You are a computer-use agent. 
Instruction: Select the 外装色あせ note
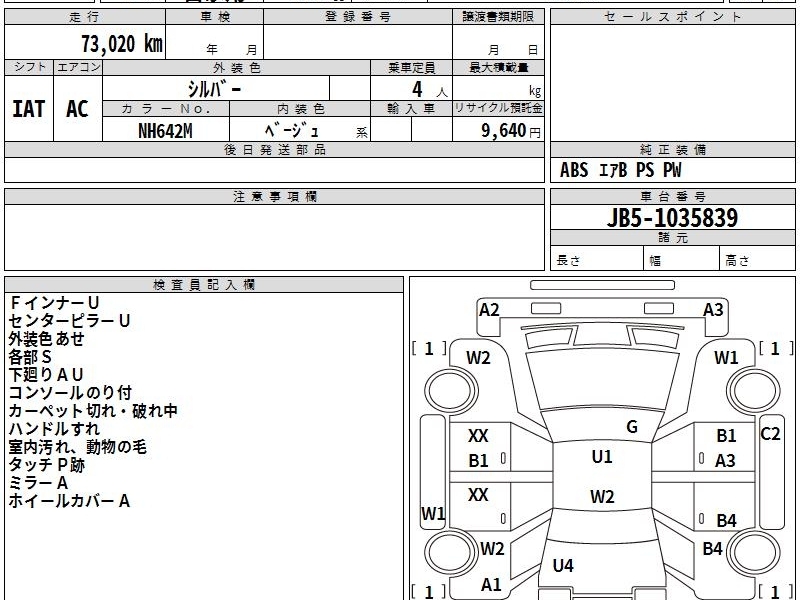[x=46, y=339]
